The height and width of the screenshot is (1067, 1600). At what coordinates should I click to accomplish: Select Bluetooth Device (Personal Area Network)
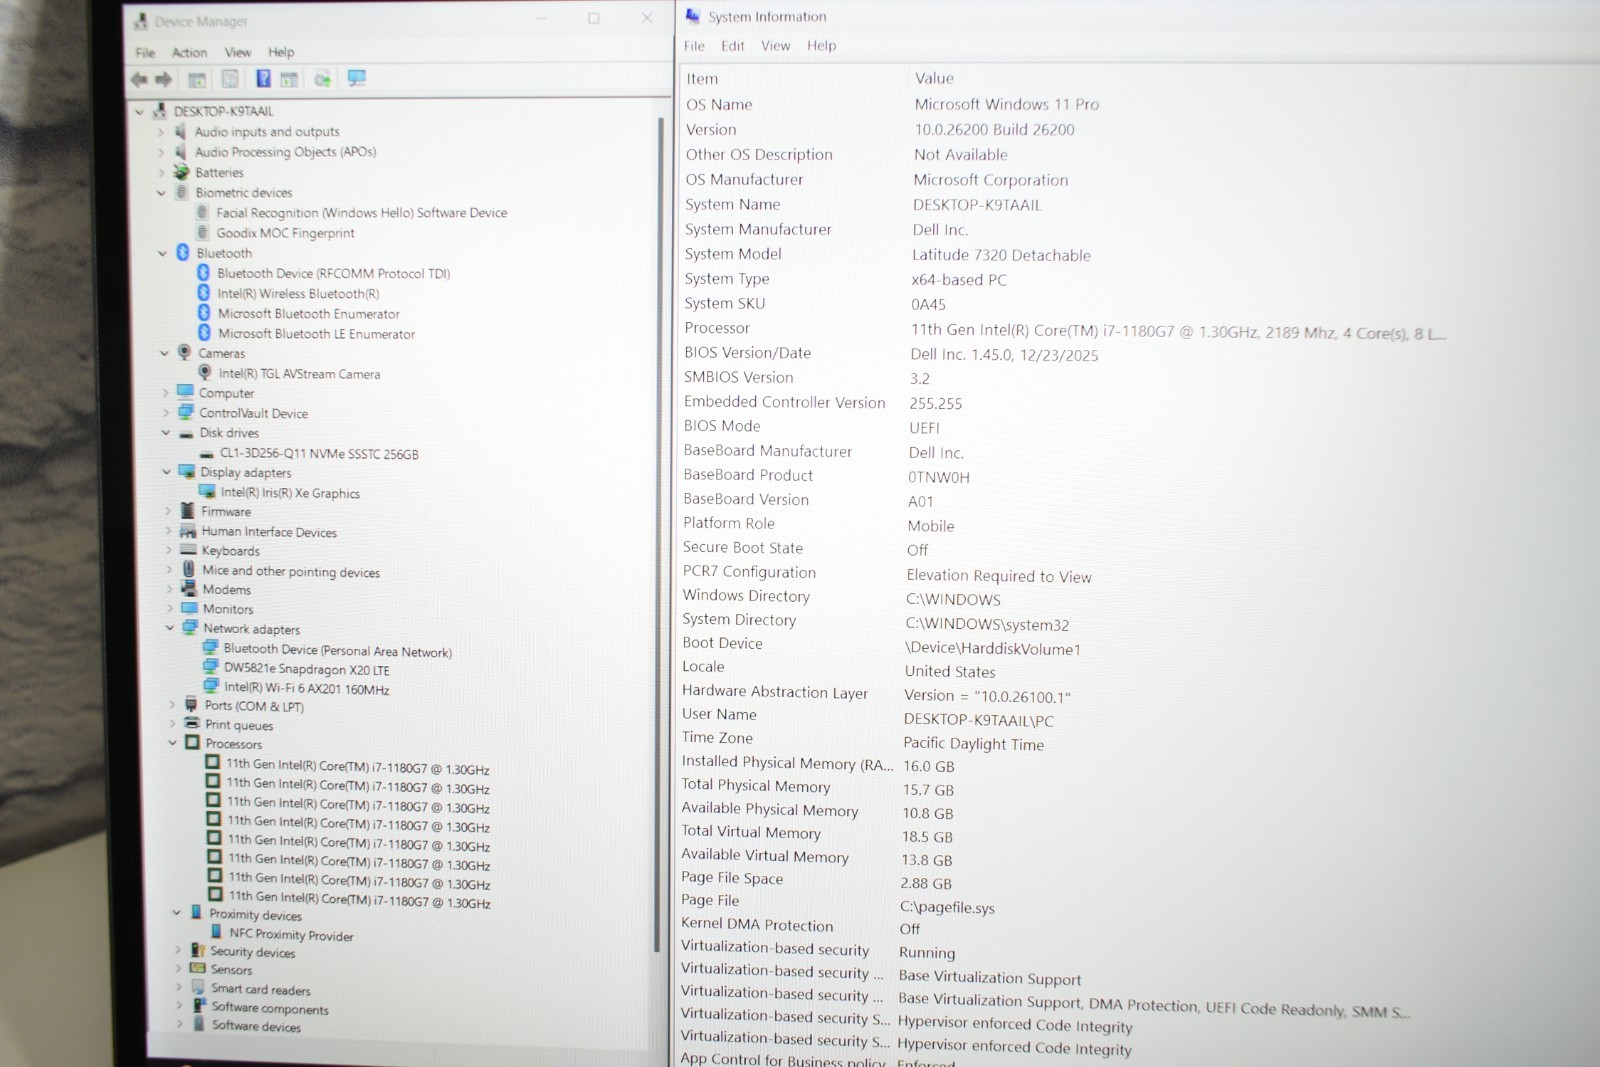pos(337,650)
